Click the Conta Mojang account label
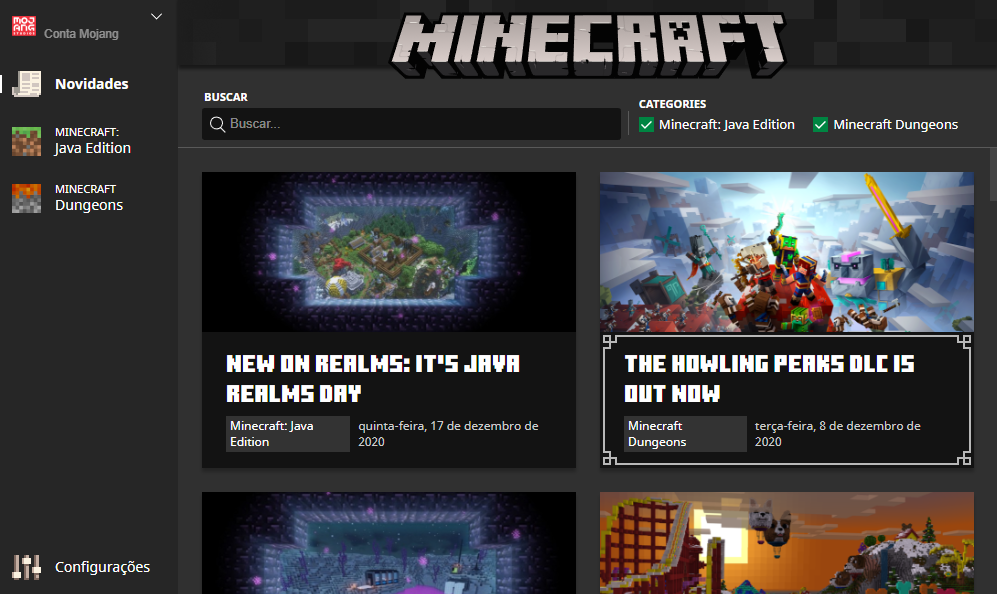 [81, 34]
